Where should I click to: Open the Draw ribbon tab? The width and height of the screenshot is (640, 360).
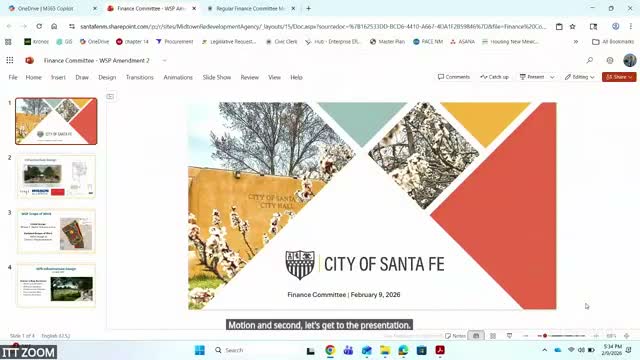coord(82,77)
